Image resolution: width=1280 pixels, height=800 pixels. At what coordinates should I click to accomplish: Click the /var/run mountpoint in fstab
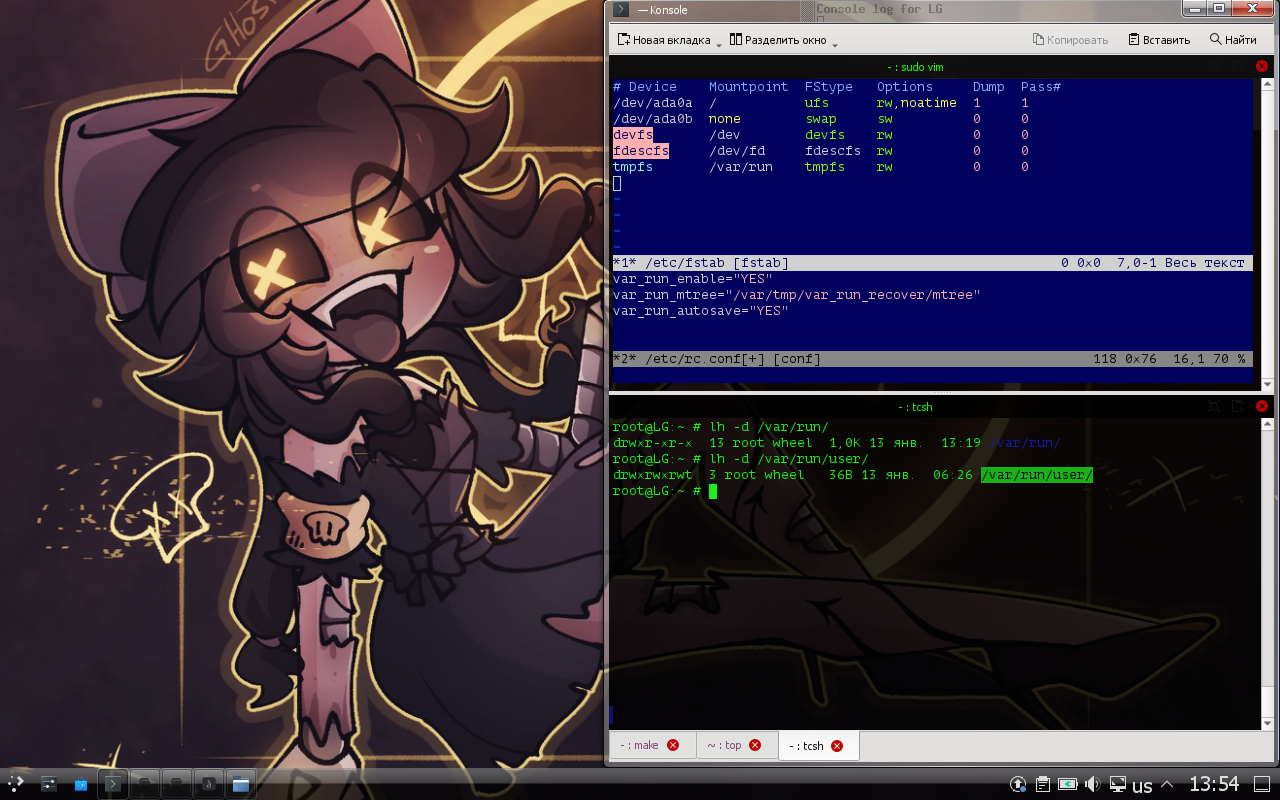point(741,167)
